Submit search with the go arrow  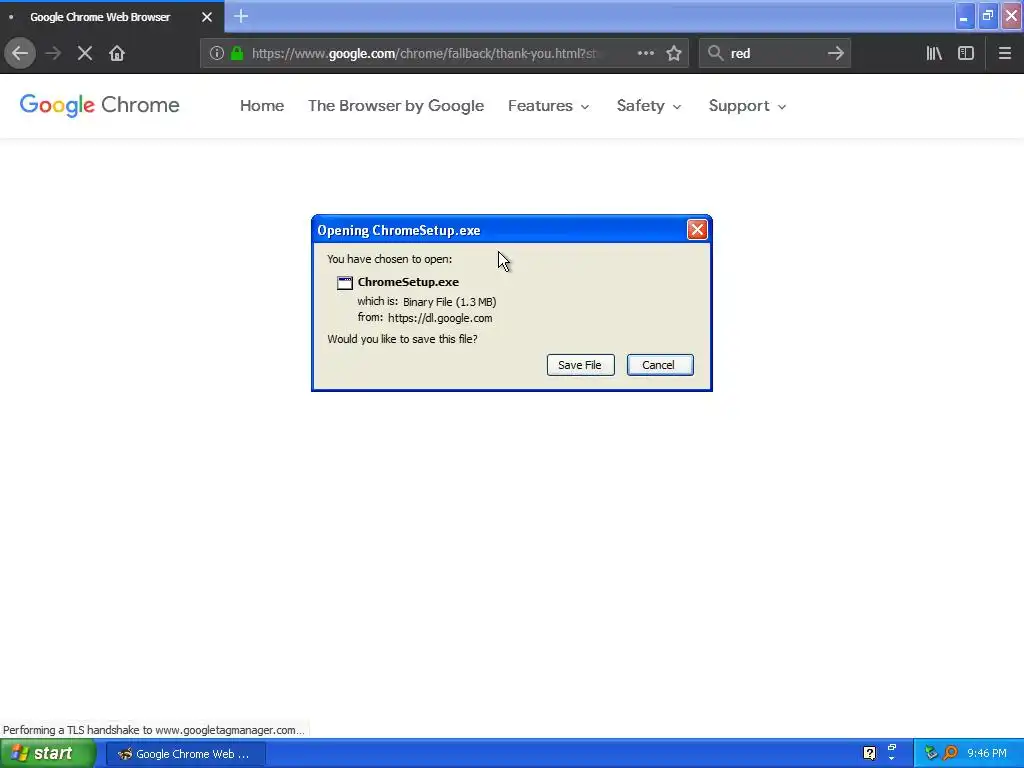pyautogui.click(x=835, y=53)
